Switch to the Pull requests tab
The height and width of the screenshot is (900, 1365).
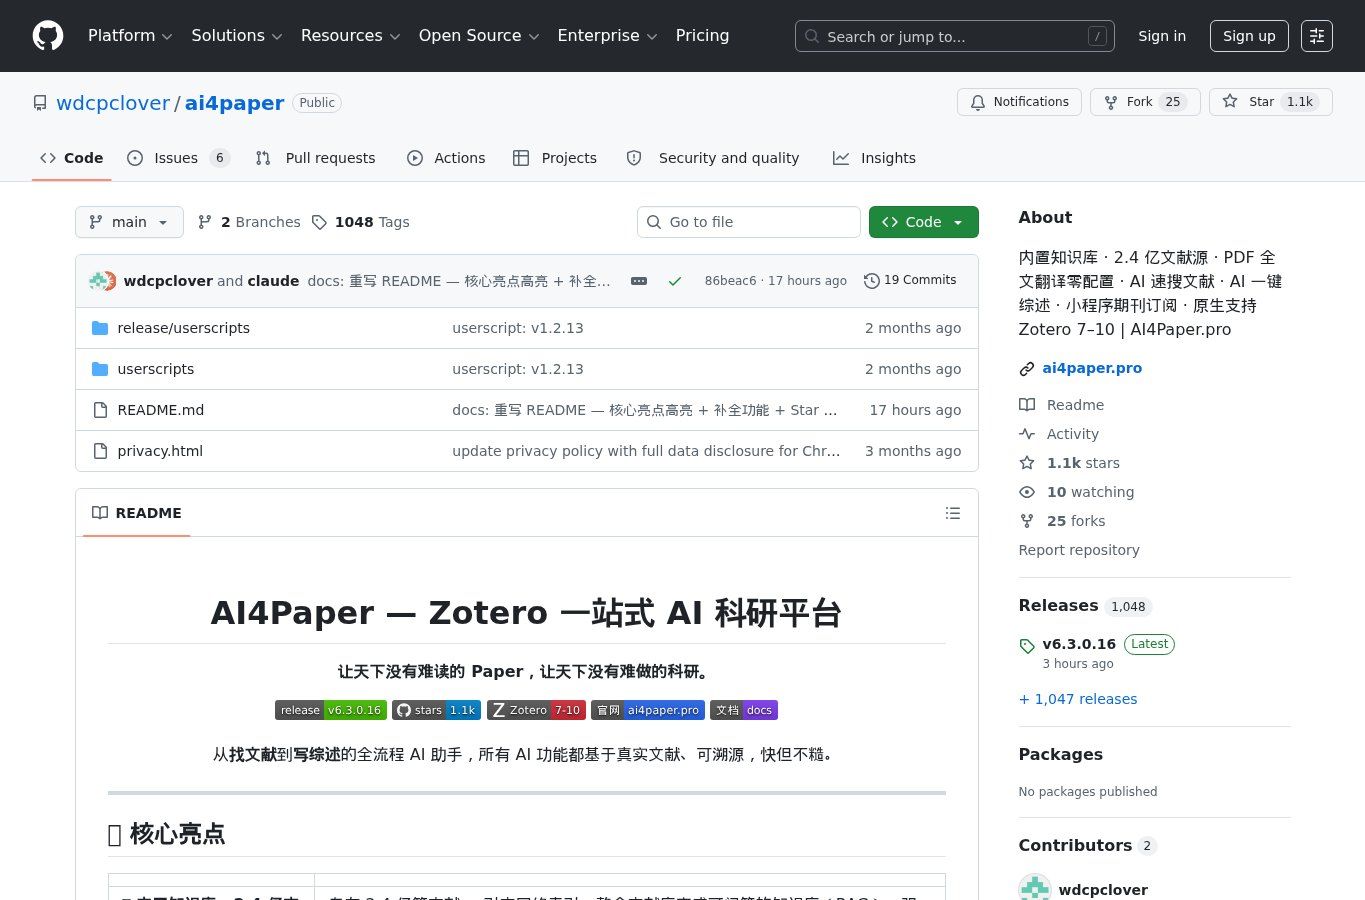(x=315, y=158)
